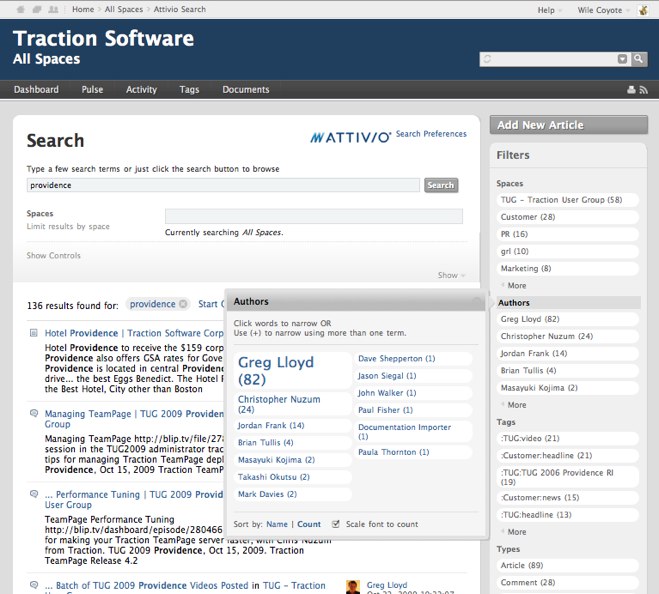Viewport: 659px width, 594px height.
Task: Click the print icon beside RSS feed
Action: point(631,90)
